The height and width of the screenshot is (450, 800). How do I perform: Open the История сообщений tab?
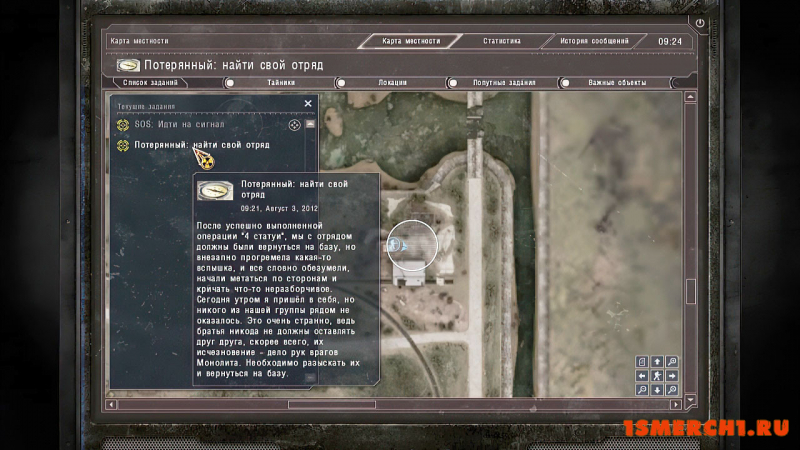point(594,41)
